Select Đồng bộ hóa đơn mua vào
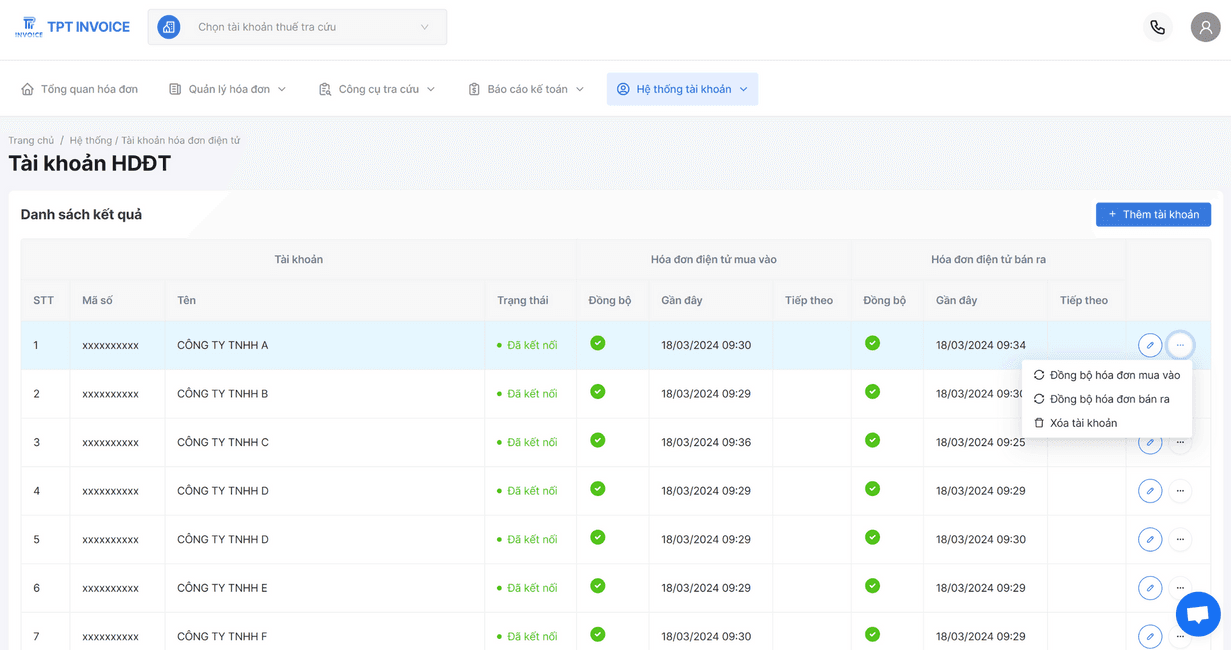Viewport: 1231px width, 650px height. (1107, 375)
